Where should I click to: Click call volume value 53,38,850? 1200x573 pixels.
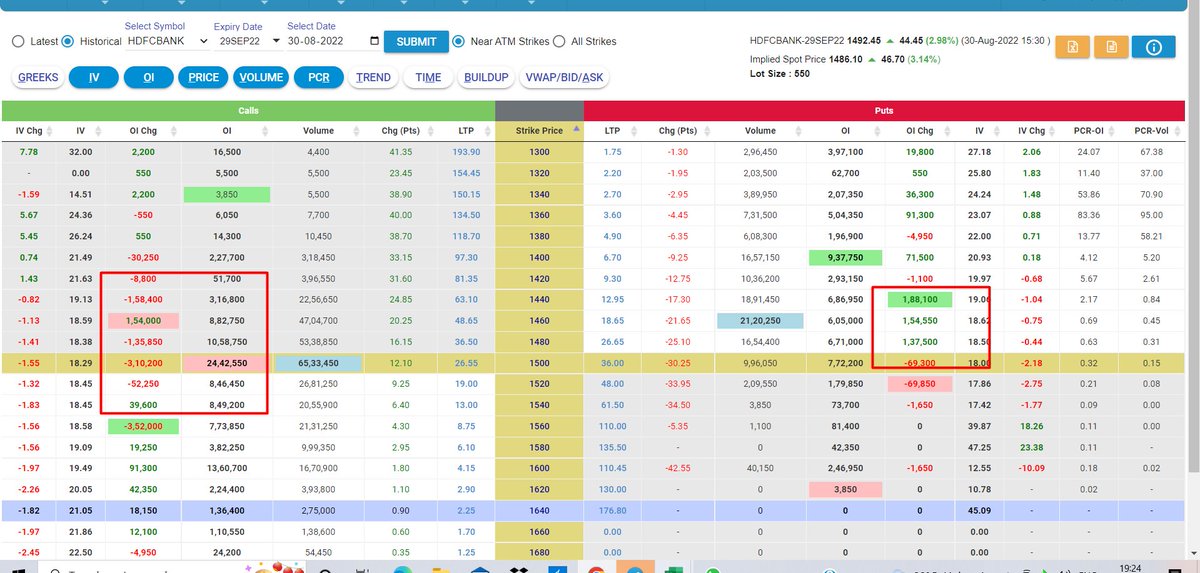(318, 340)
